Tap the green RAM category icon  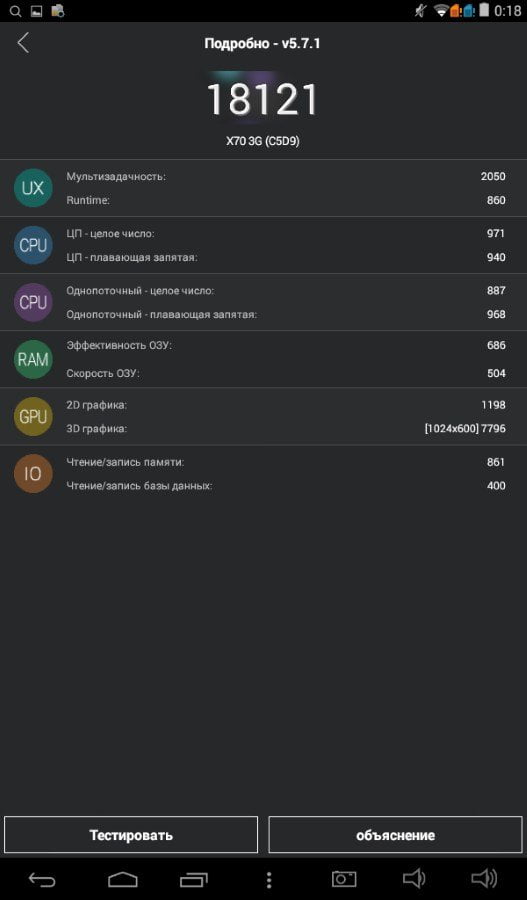pos(33,359)
